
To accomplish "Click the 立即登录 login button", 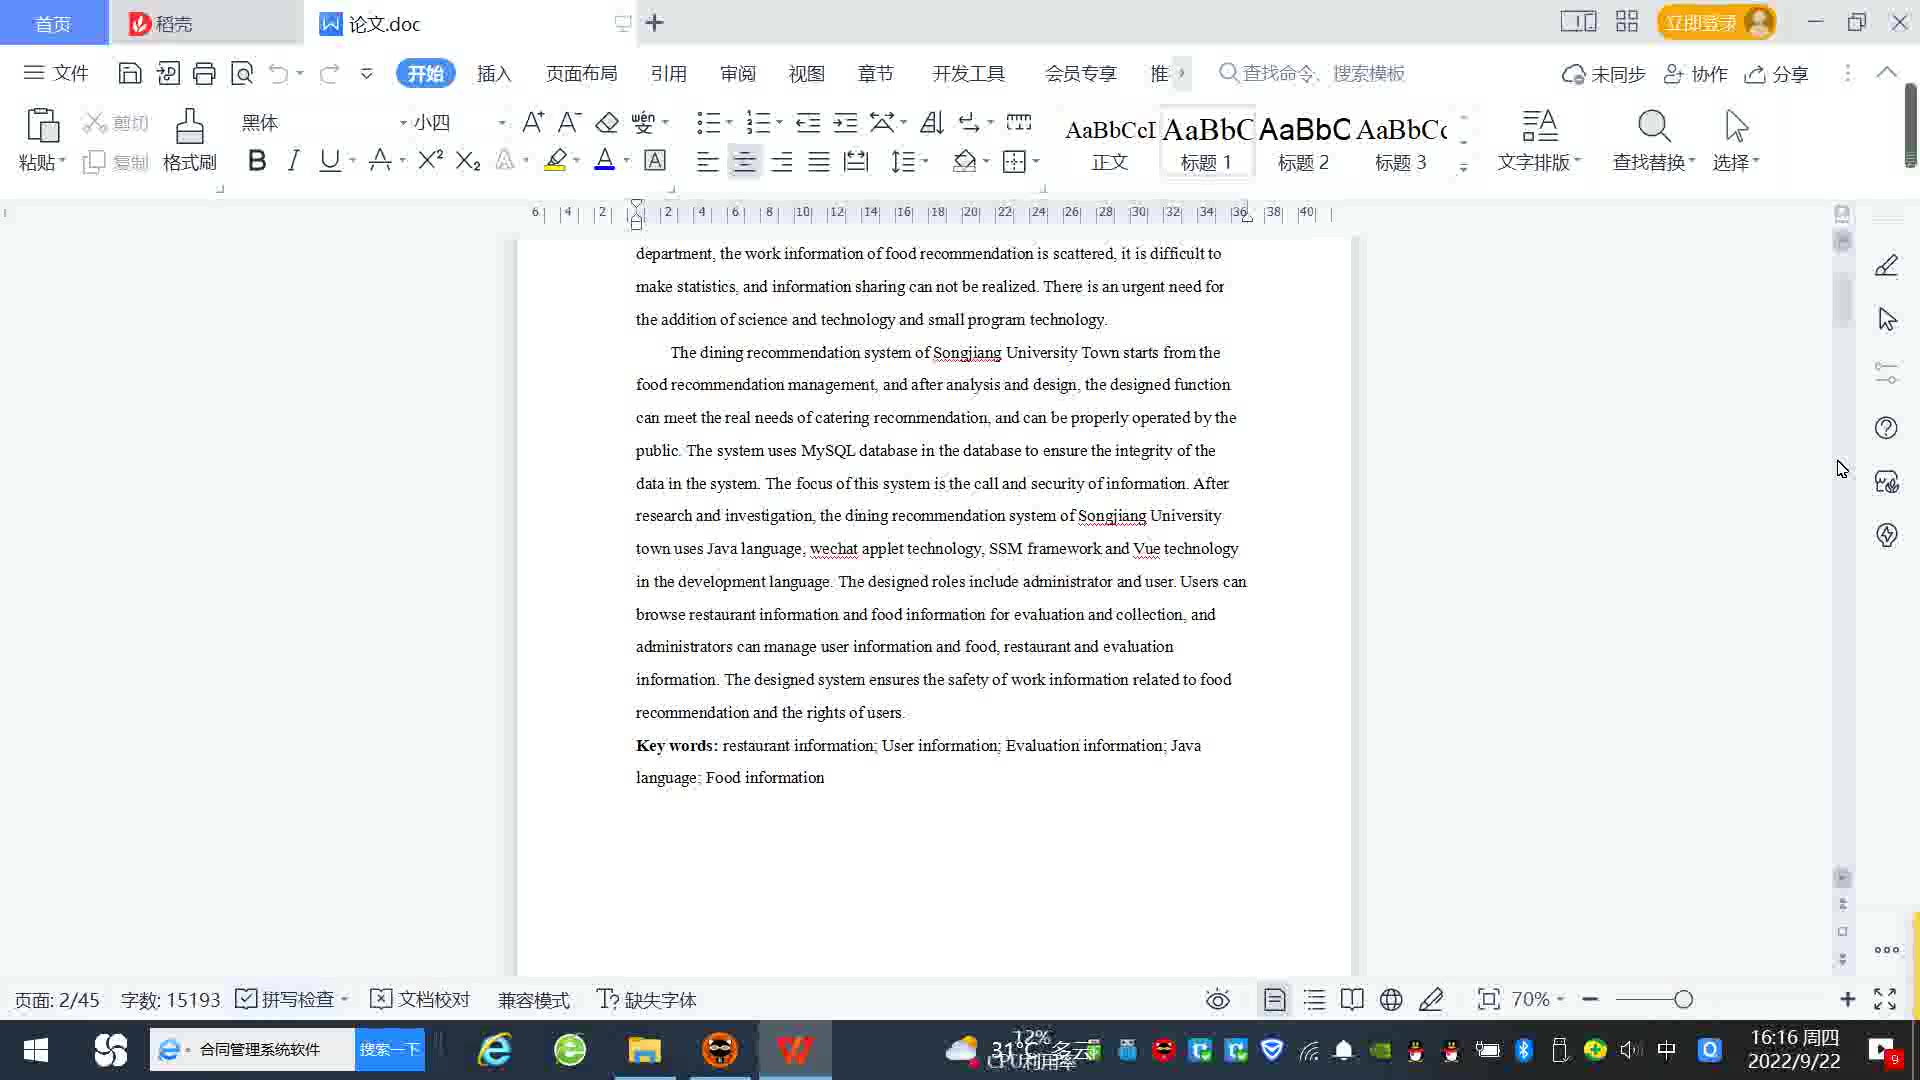I will coord(1700,22).
